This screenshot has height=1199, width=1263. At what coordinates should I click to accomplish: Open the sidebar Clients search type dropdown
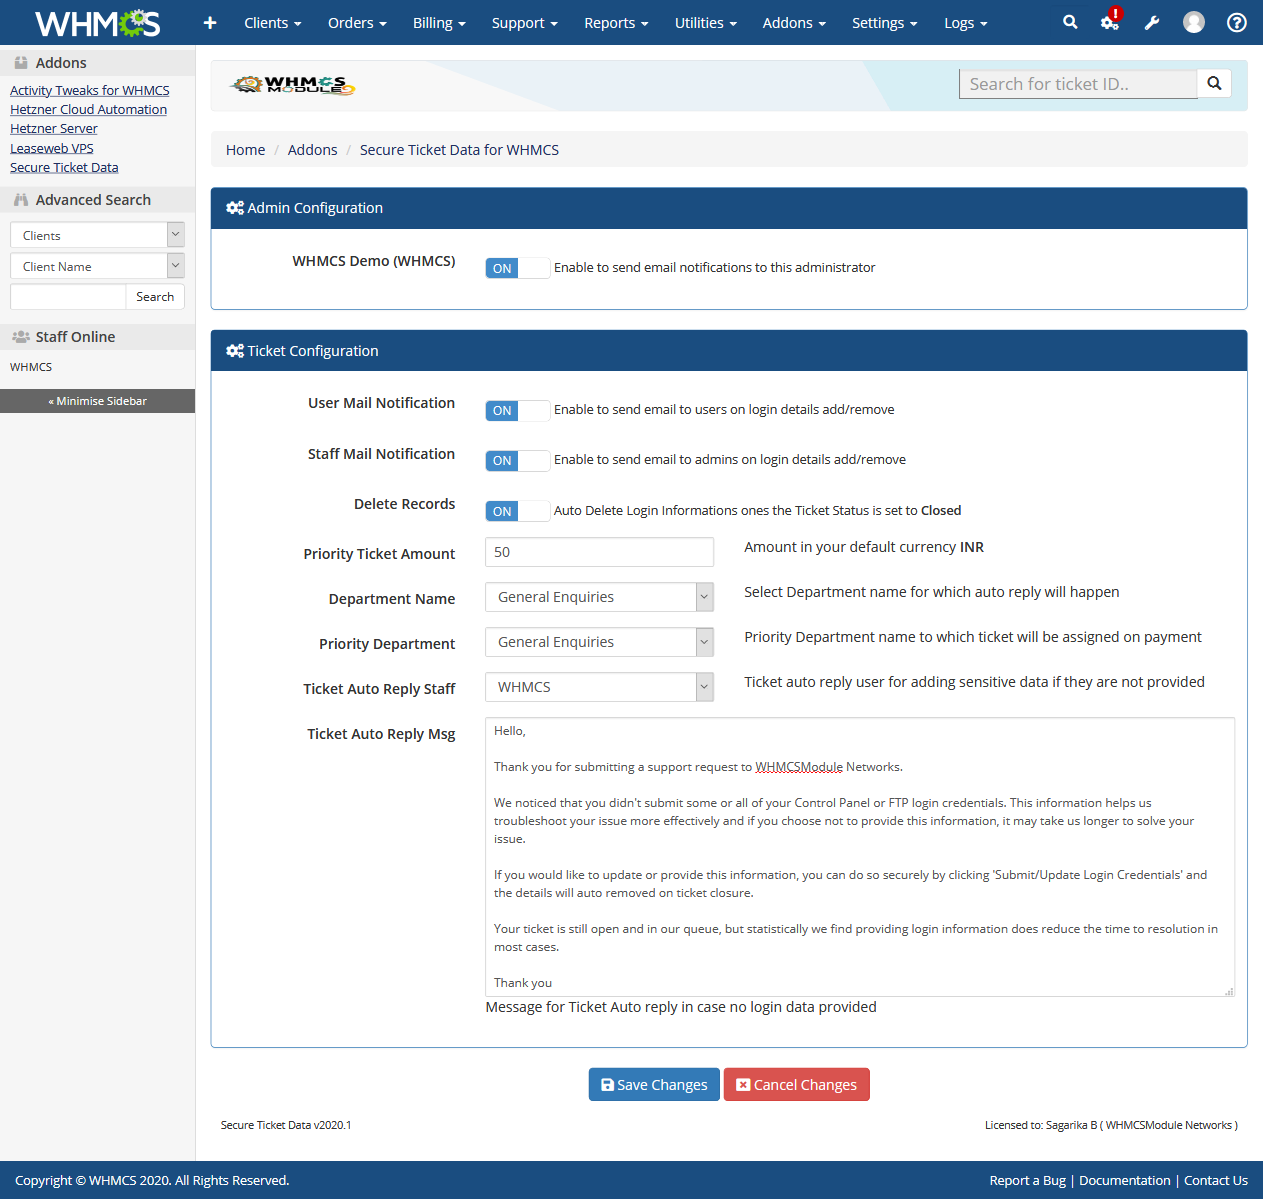pyautogui.click(x=97, y=235)
